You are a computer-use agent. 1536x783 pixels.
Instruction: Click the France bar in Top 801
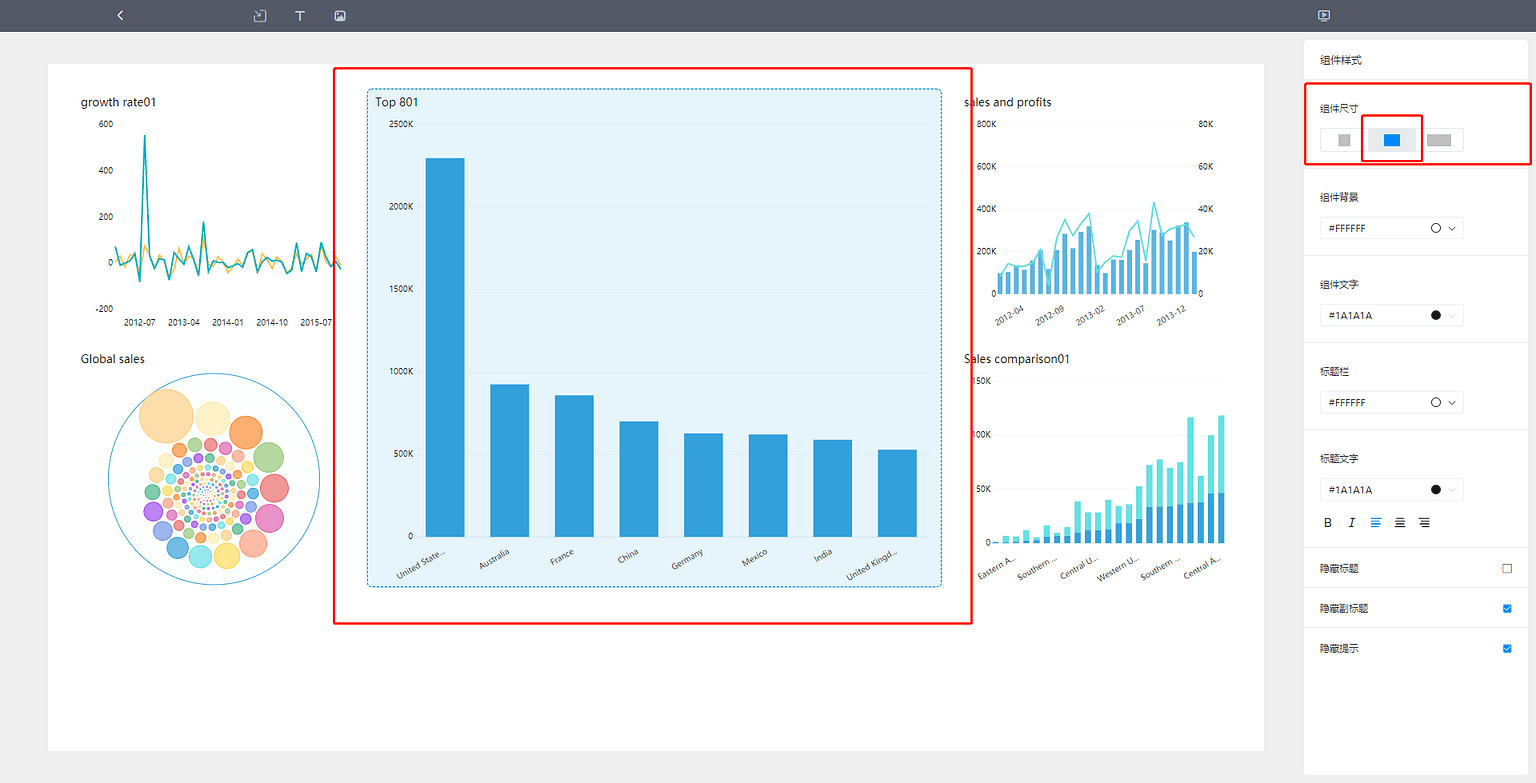click(x=574, y=466)
